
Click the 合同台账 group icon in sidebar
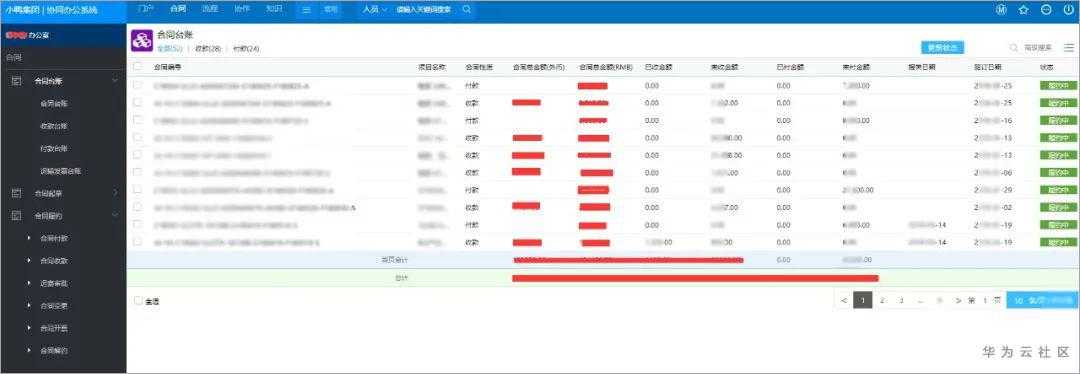[17, 81]
